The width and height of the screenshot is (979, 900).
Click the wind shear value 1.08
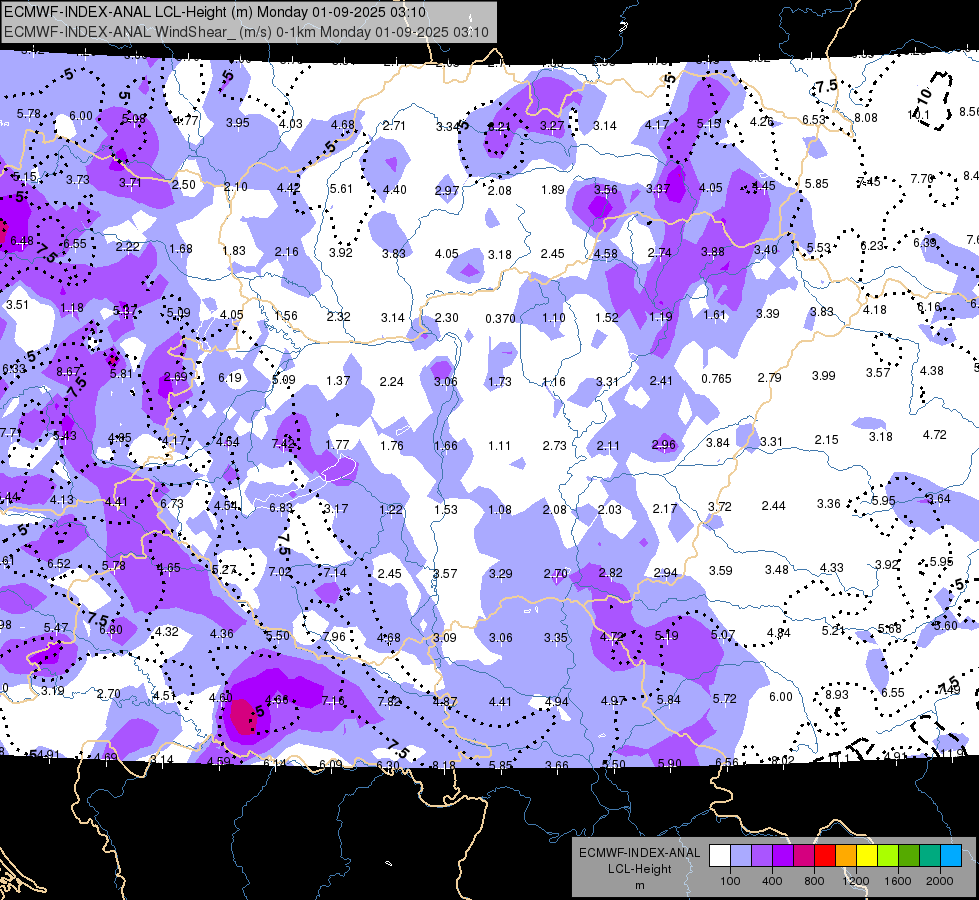(x=499, y=510)
